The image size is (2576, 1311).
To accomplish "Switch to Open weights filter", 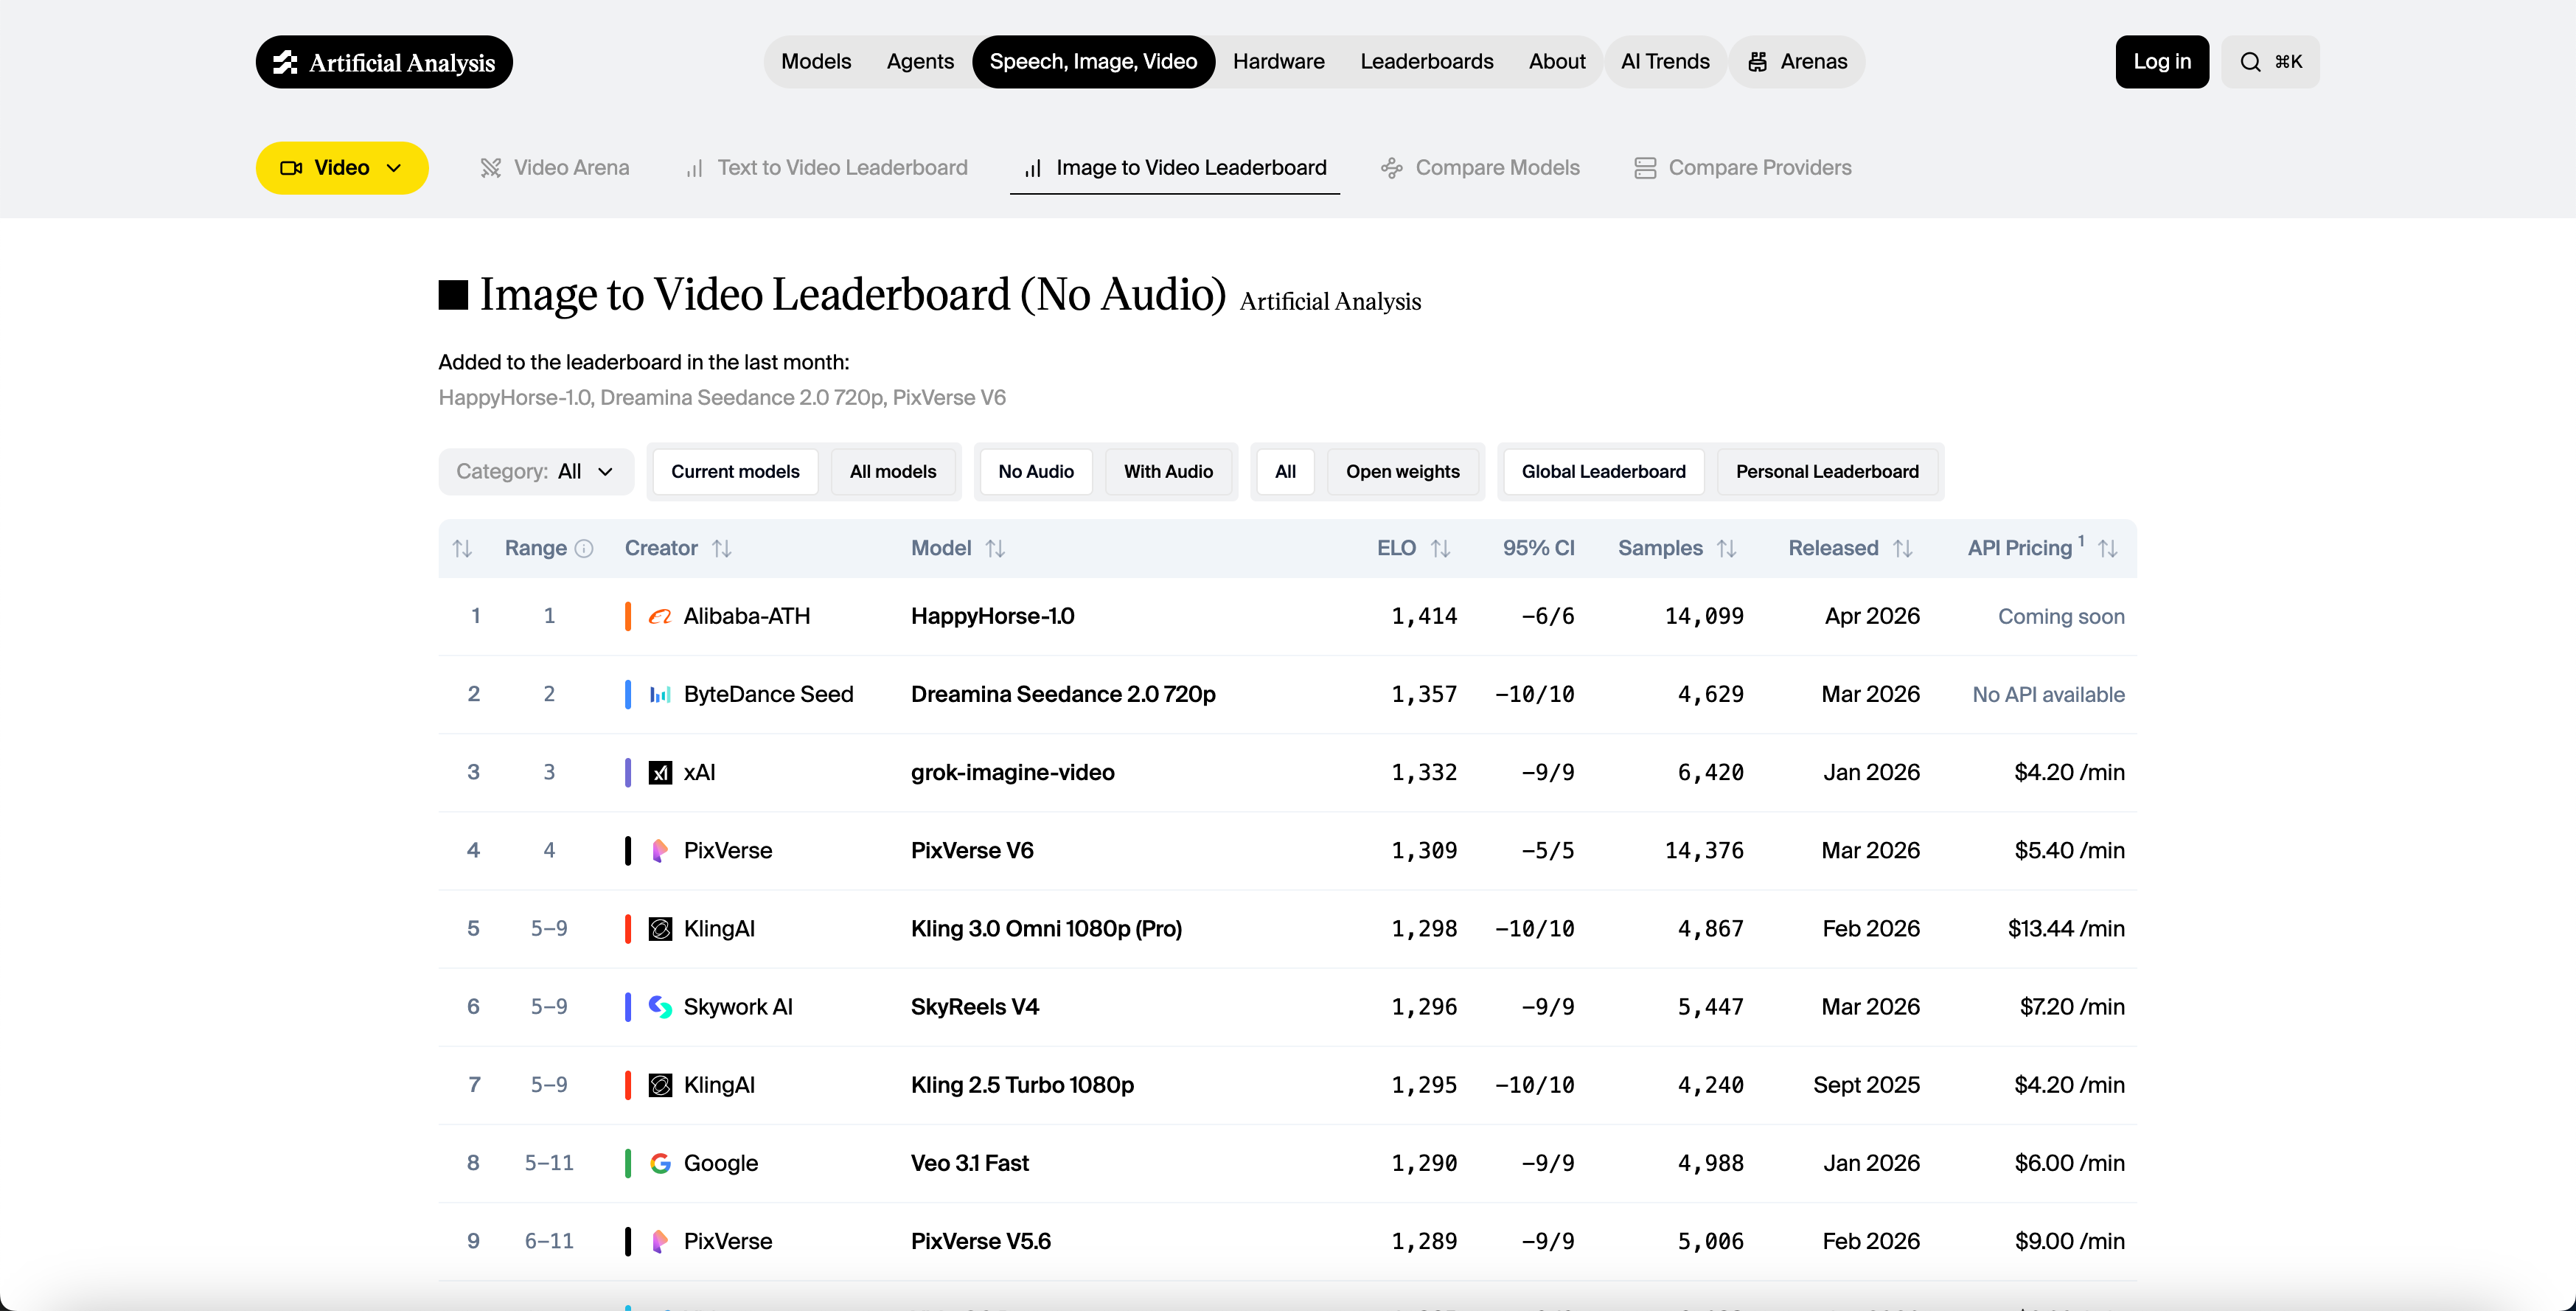I will 1402,471.
